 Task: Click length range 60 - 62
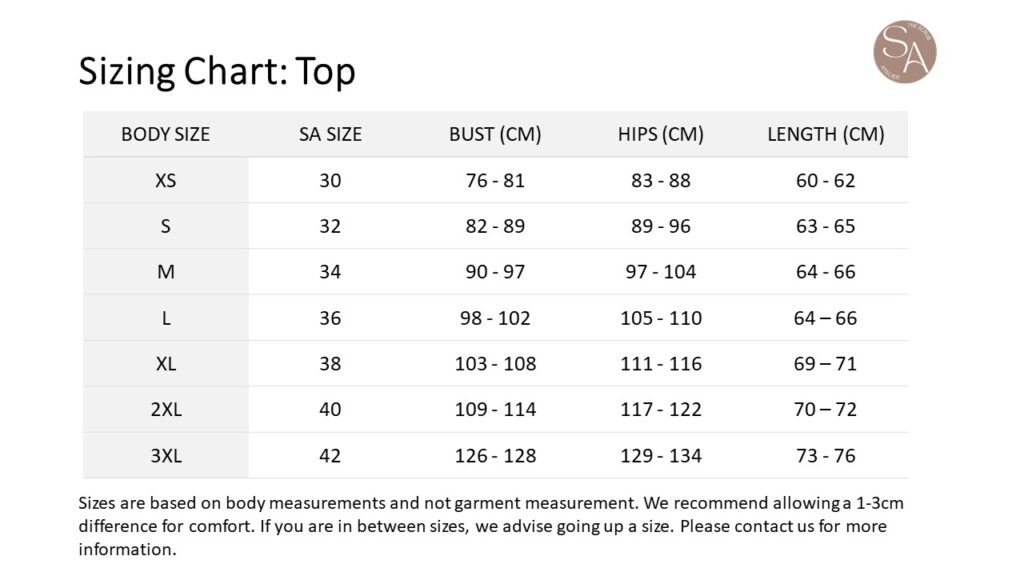pyautogui.click(x=825, y=181)
